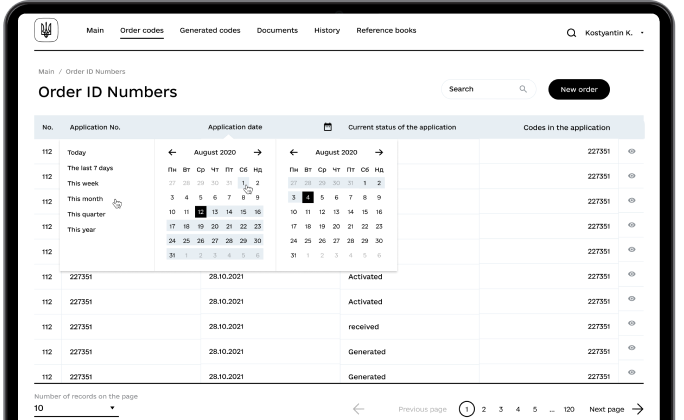Open the Main tab
This screenshot has height=420, width=684.
click(95, 30)
